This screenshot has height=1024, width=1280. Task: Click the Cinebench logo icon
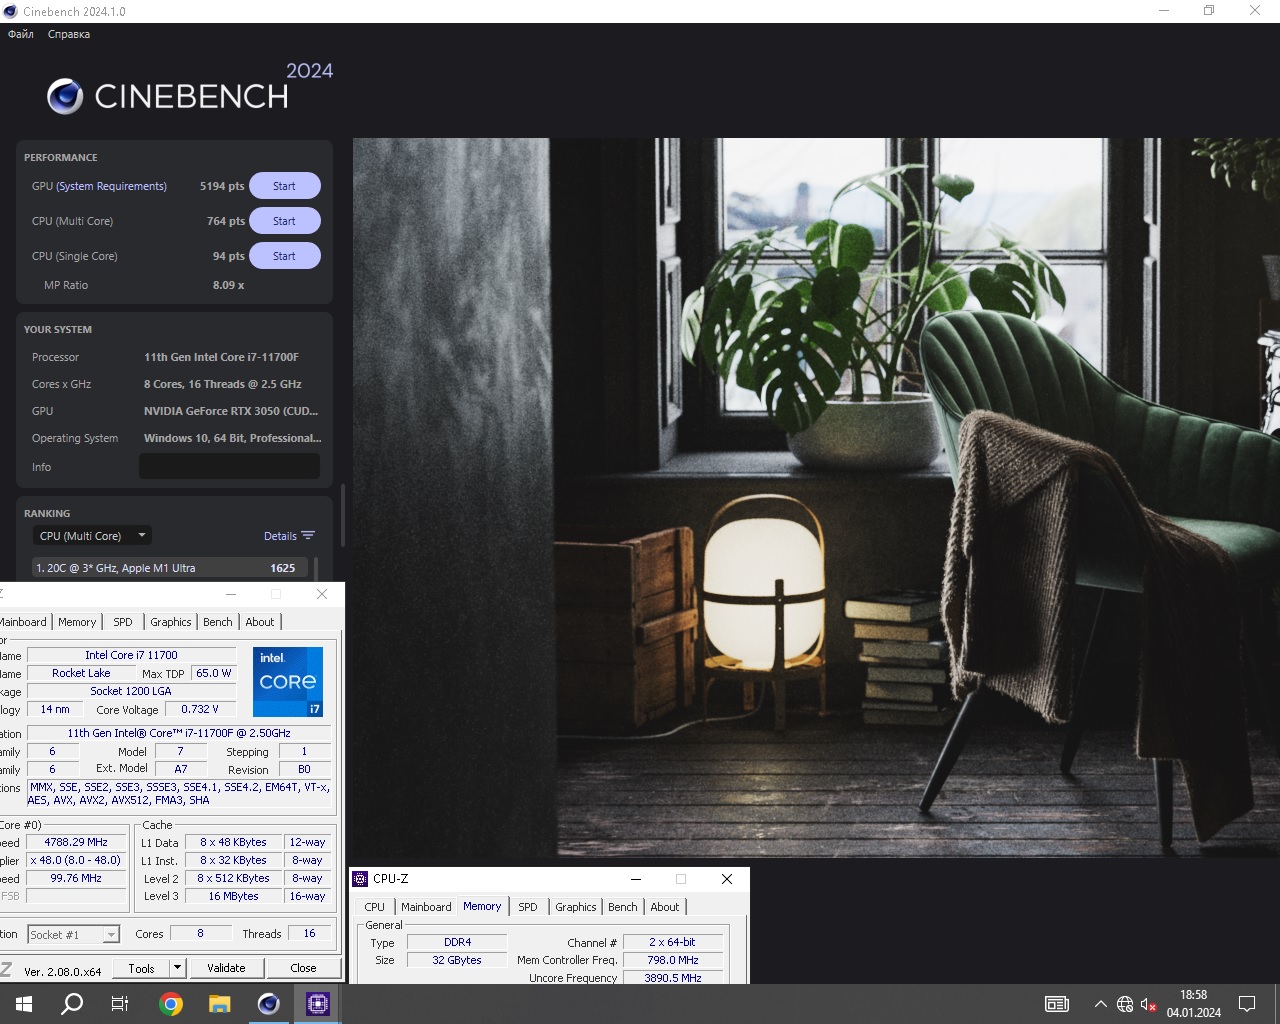pyautogui.click(x=65, y=97)
